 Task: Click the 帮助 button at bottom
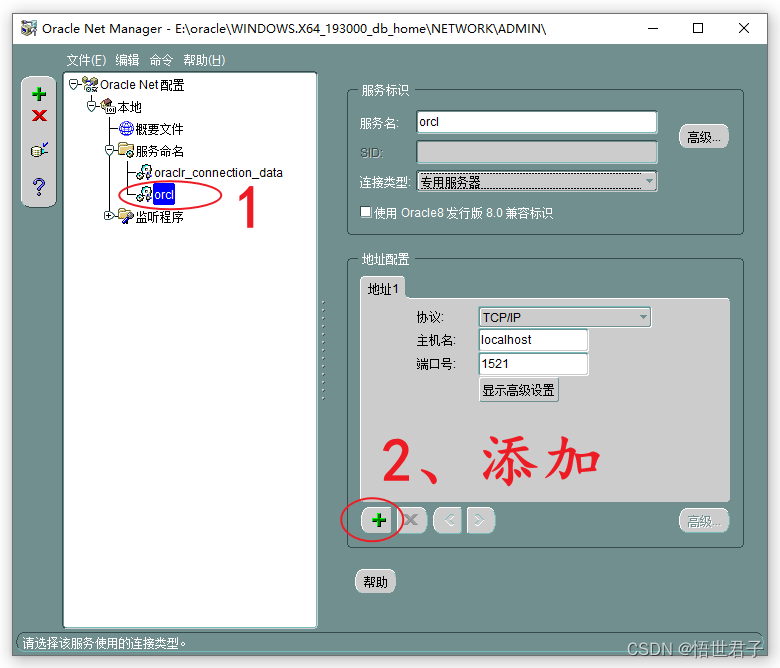pyautogui.click(x=376, y=581)
